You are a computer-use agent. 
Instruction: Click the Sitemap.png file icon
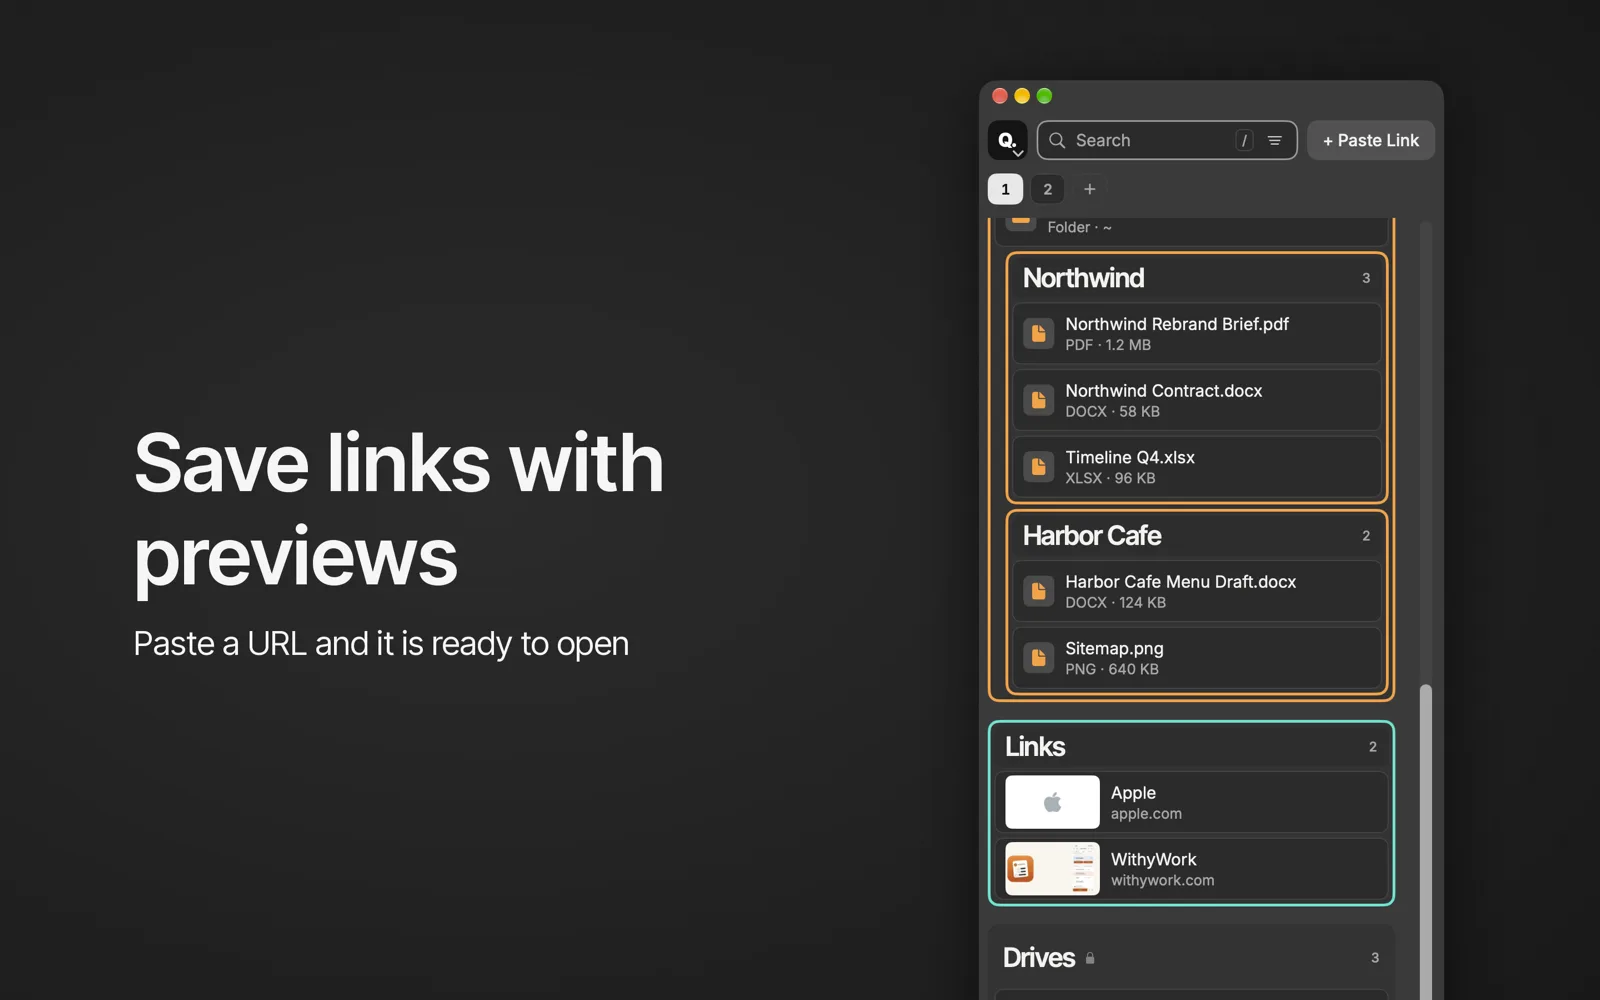(x=1038, y=658)
